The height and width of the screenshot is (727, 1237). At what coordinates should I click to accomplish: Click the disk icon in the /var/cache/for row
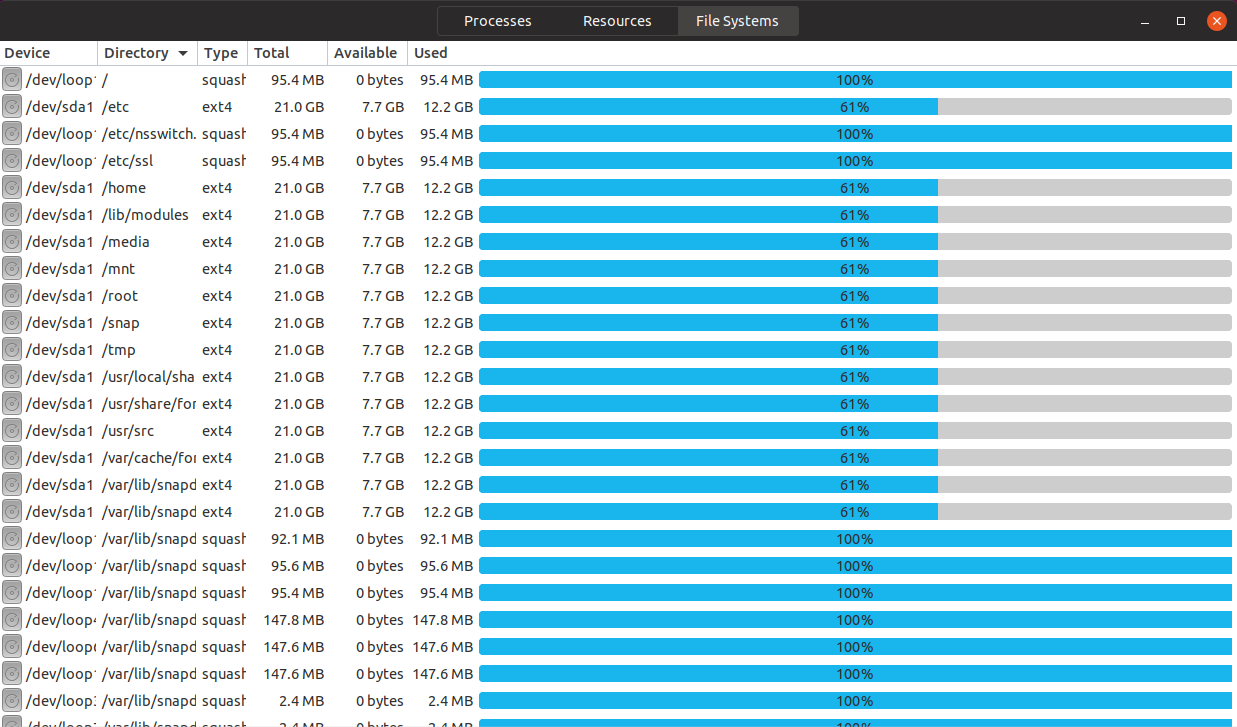point(12,458)
